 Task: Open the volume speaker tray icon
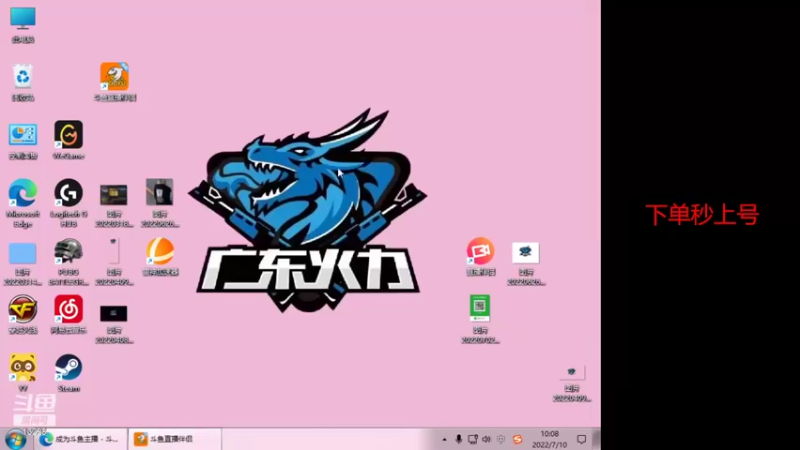(x=486, y=439)
